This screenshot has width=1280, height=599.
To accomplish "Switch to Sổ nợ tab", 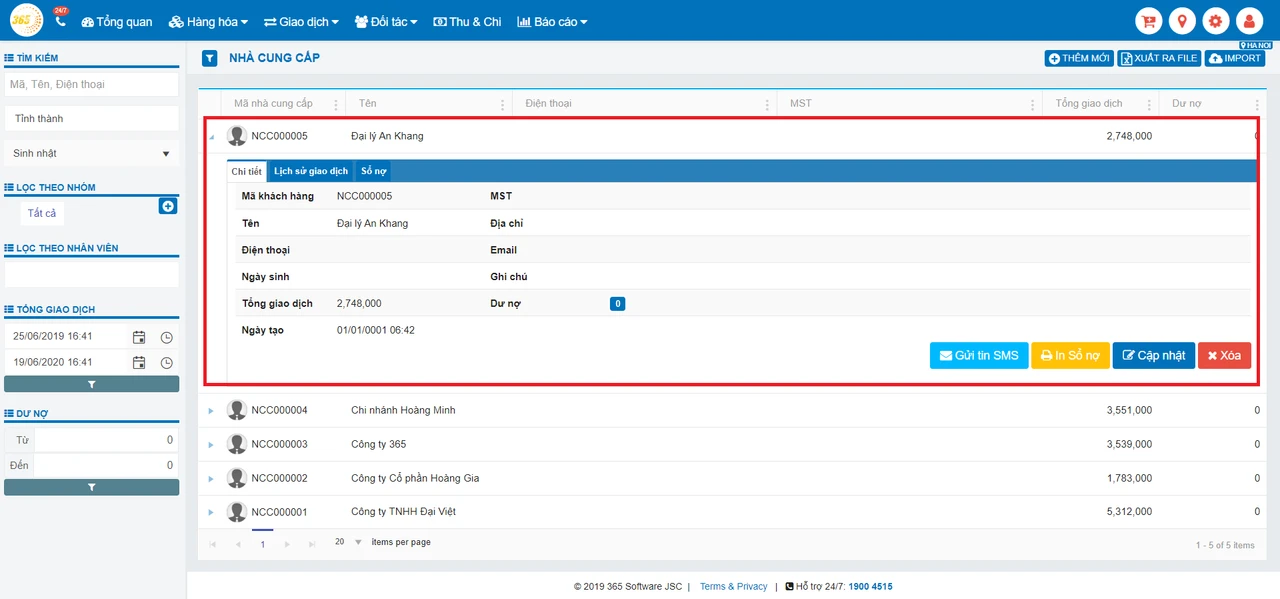I will tap(374, 171).
